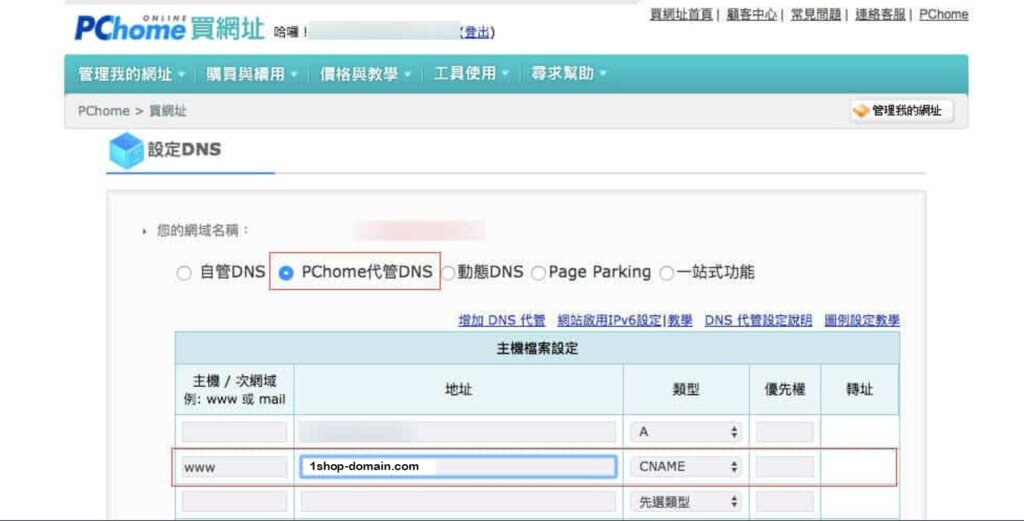
Task: Click the address field containing 1shop-domain.com
Action: tap(458, 466)
